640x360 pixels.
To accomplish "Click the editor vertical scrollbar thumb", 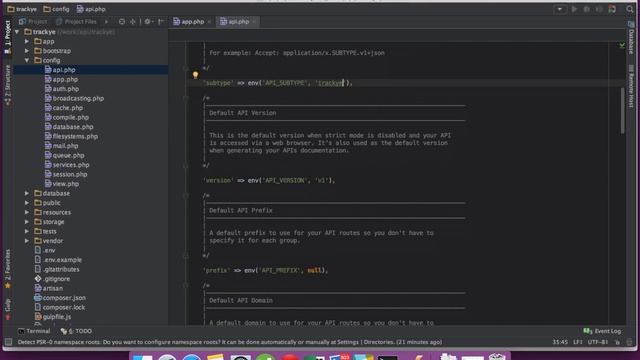I will click(x=622, y=110).
